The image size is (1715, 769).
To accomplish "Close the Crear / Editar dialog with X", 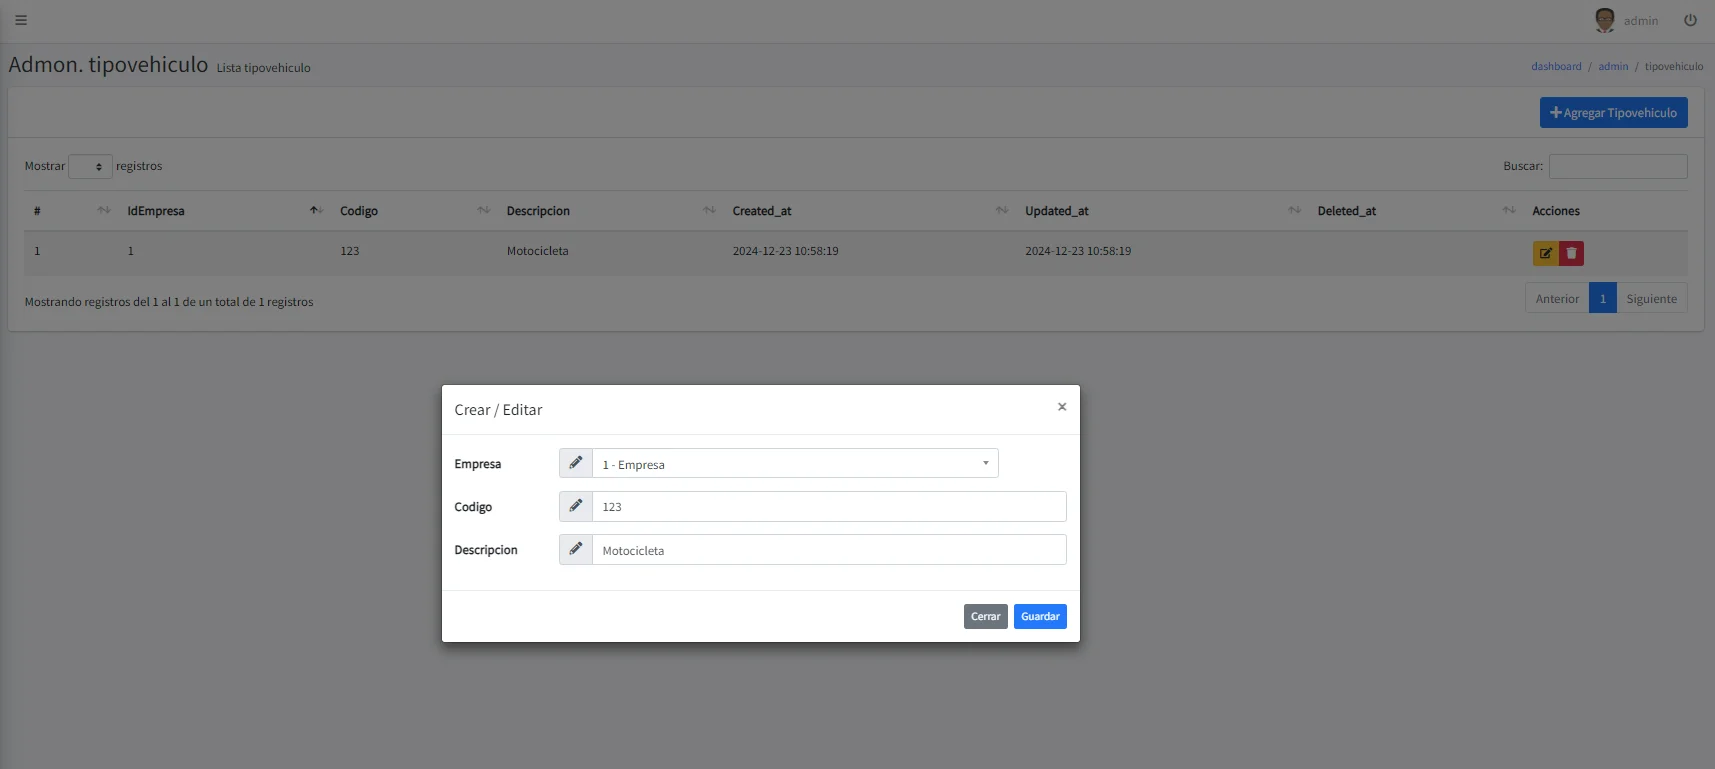I will (x=1062, y=407).
